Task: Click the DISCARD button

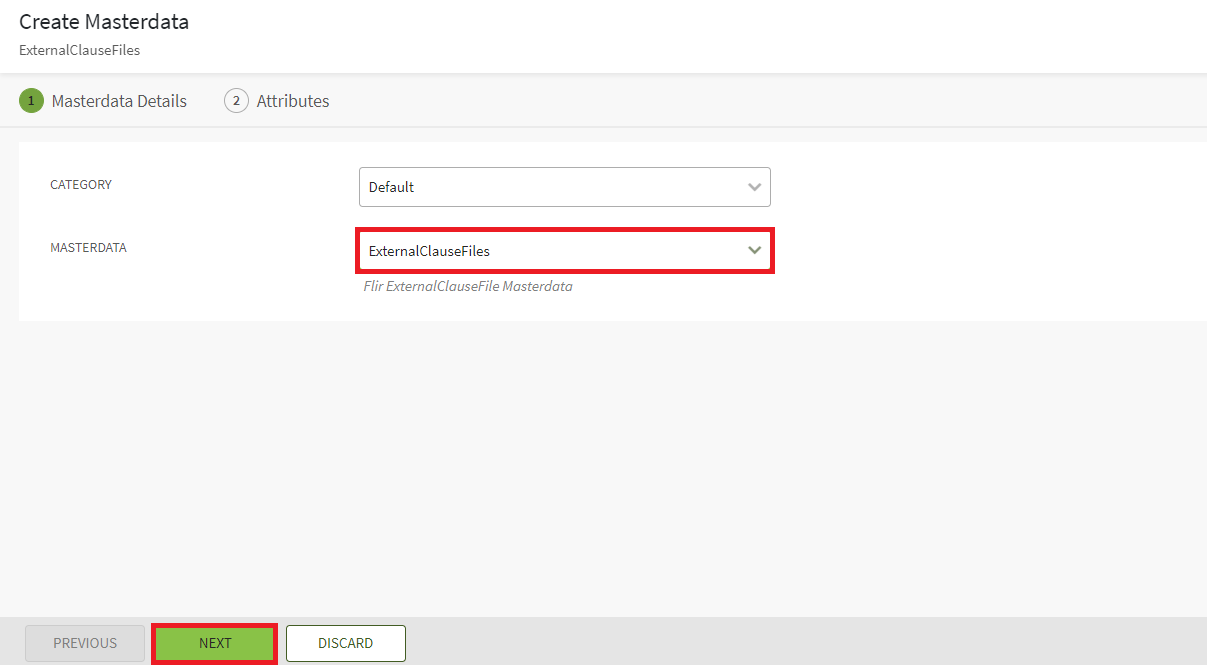Action: point(345,643)
